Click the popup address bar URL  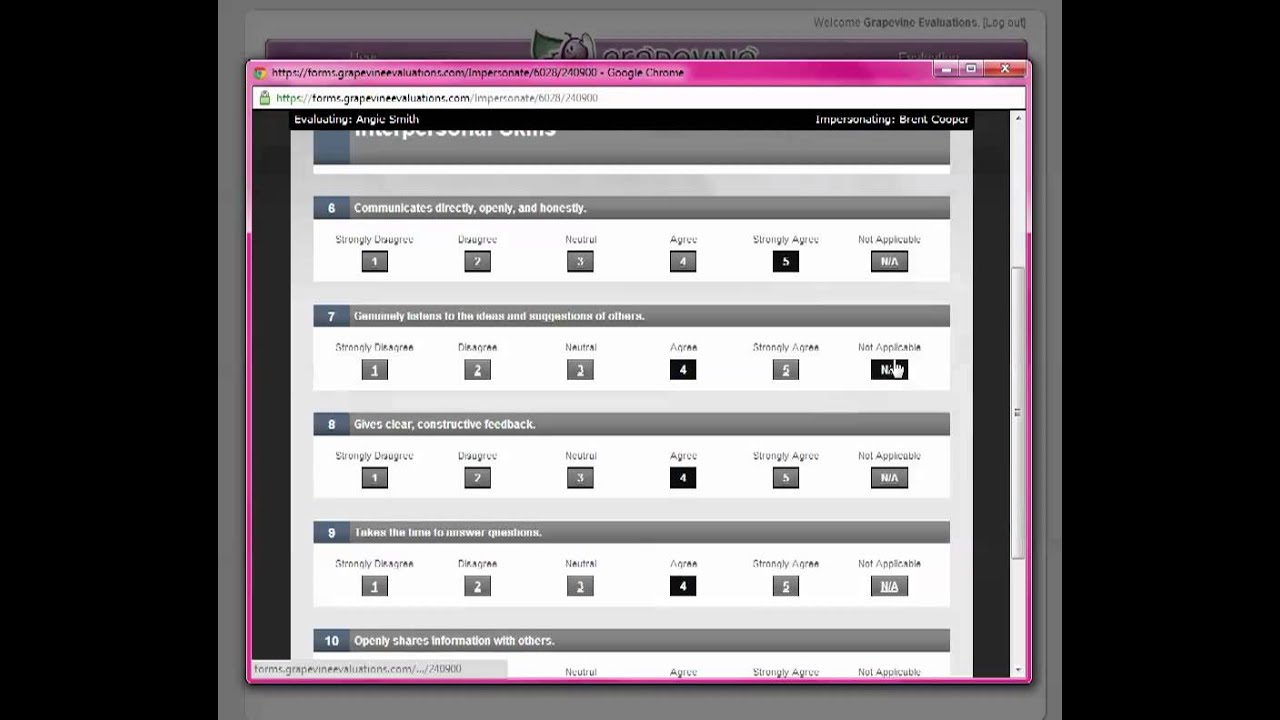coord(437,98)
